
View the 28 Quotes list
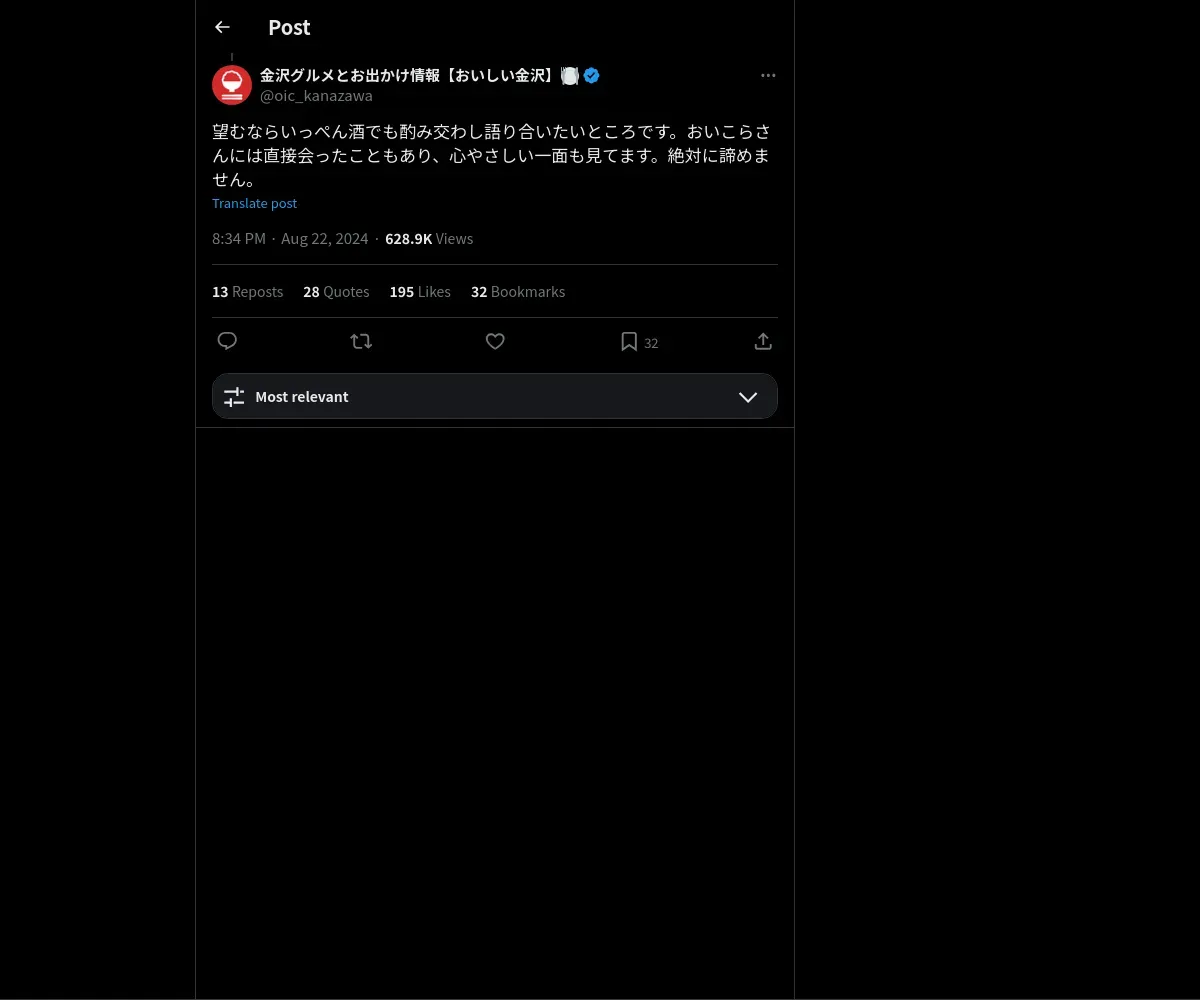coord(336,292)
